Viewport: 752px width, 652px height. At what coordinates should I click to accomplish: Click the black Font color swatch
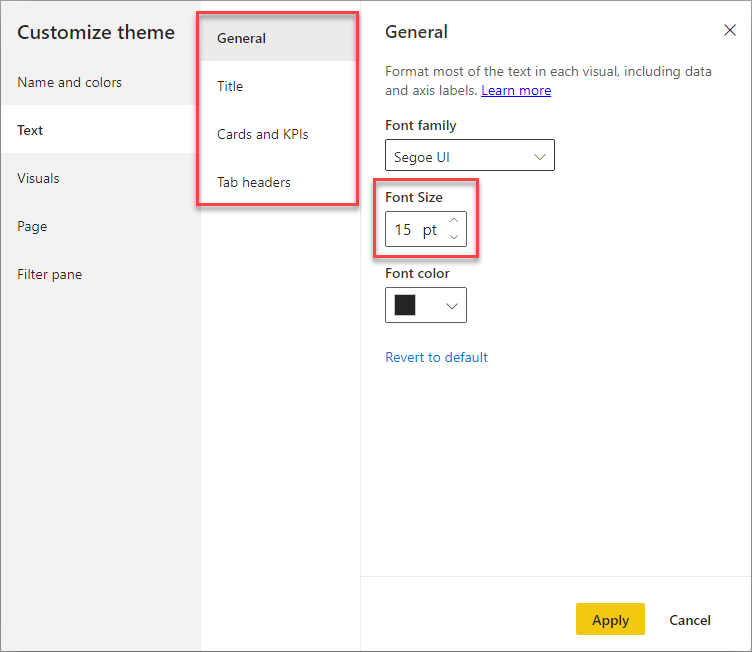tap(405, 305)
